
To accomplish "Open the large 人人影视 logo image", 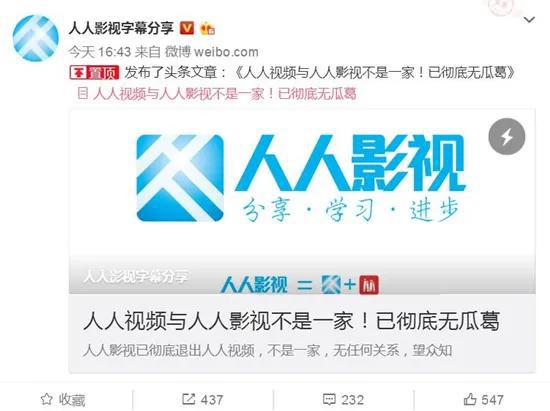I will coord(302,178).
